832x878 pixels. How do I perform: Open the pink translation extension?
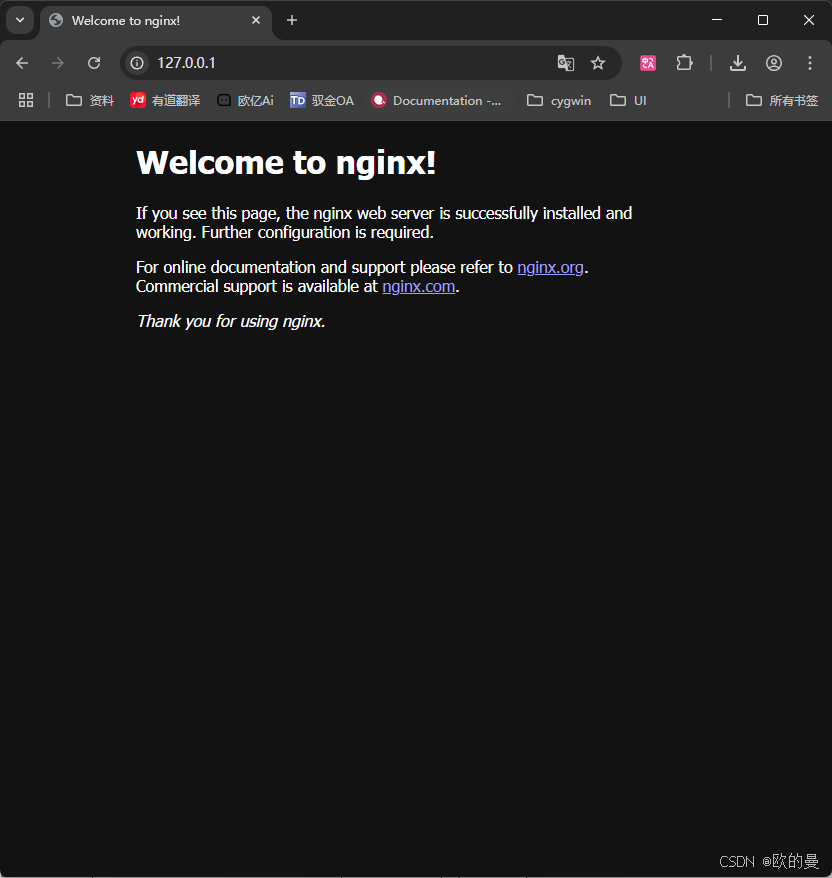tap(648, 63)
